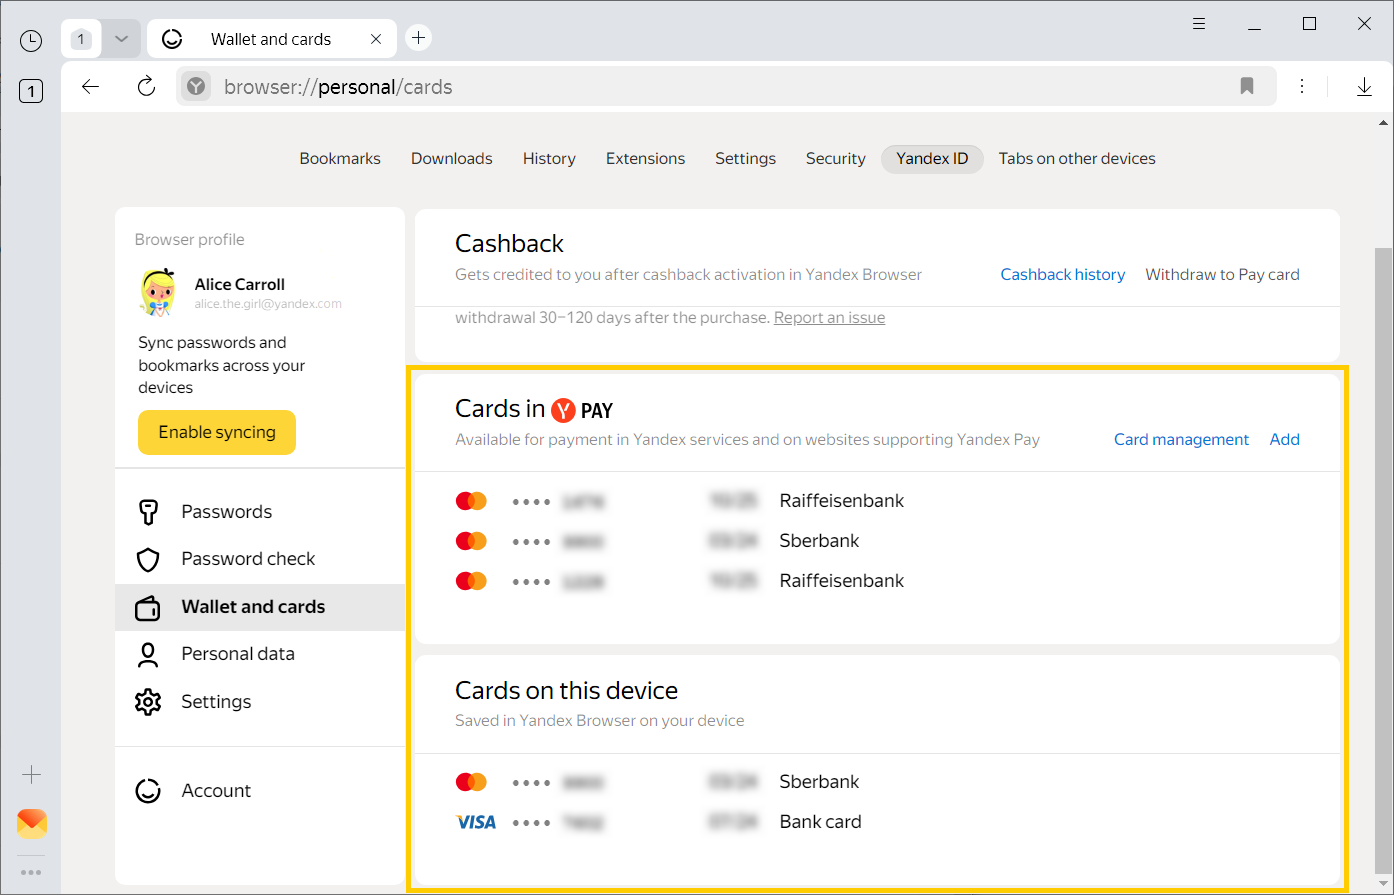Image resolution: width=1394 pixels, height=895 pixels.
Task: Open the browser three-dot menu
Action: coord(1302,87)
